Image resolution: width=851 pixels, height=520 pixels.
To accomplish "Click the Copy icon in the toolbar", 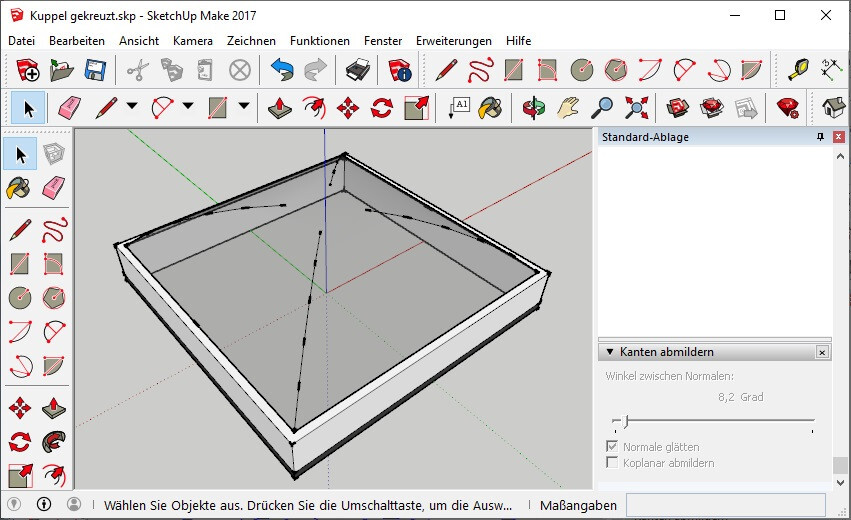I will point(172,70).
